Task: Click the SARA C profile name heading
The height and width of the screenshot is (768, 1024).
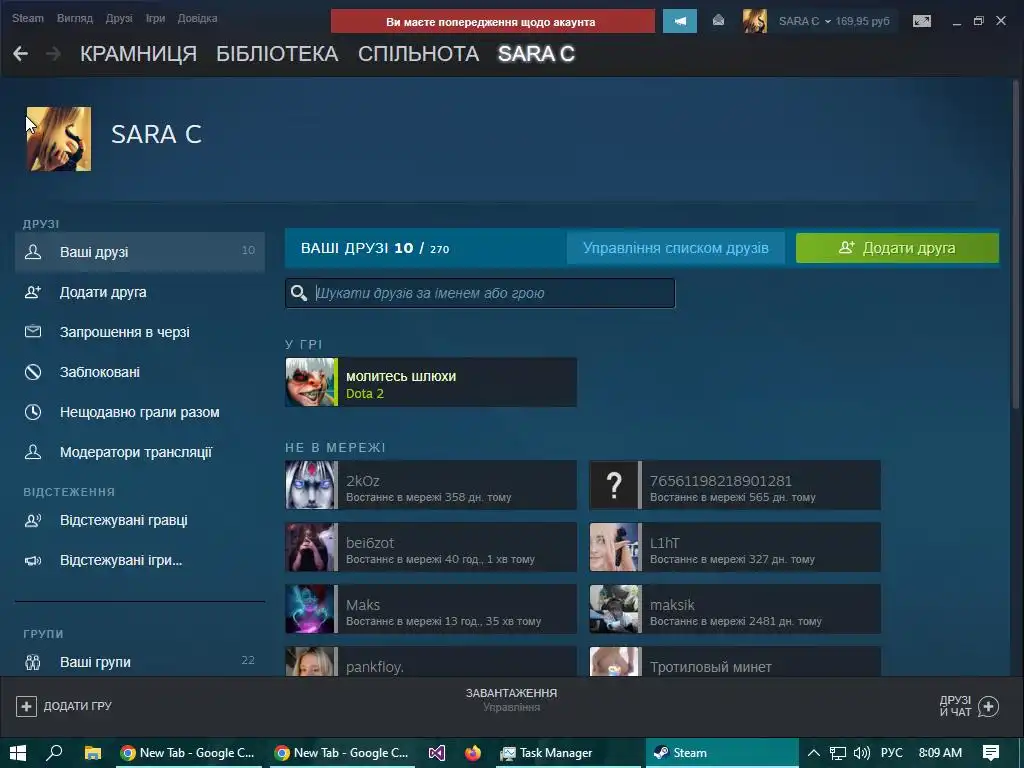Action: pyautogui.click(x=156, y=135)
